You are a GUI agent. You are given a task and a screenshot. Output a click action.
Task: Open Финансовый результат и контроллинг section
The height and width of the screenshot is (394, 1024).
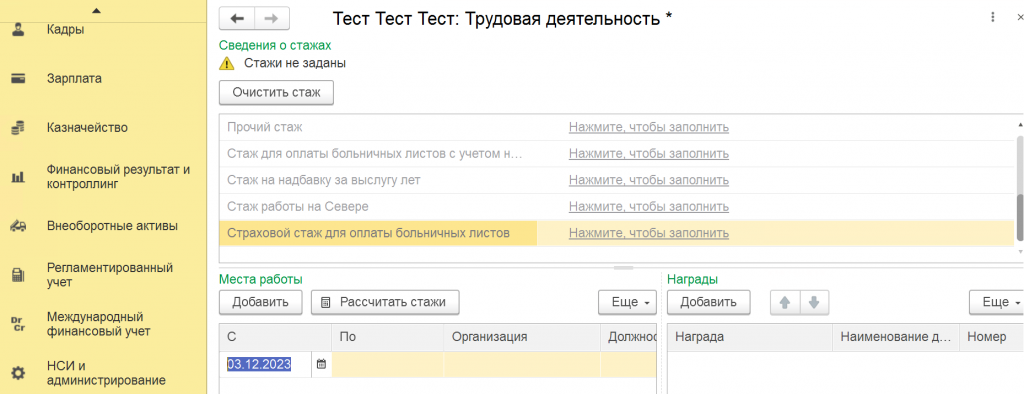click(118, 177)
